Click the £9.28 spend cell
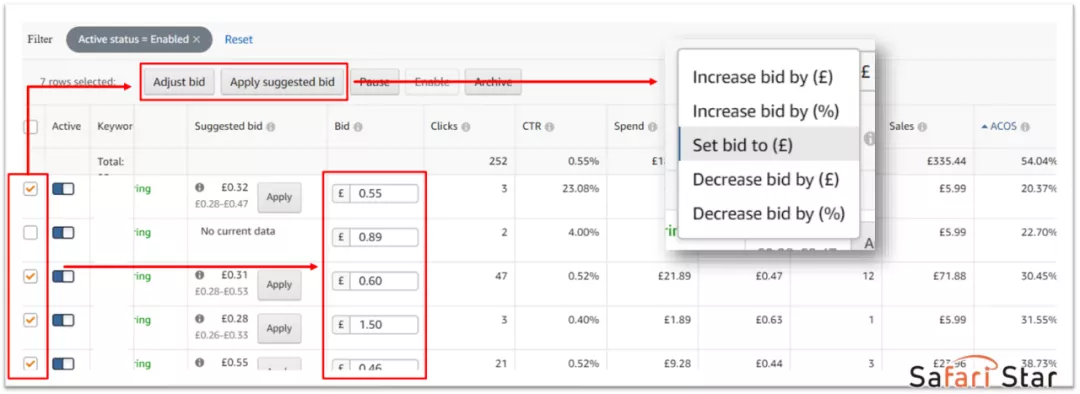The width and height of the screenshot is (1080, 394). (x=676, y=363)
